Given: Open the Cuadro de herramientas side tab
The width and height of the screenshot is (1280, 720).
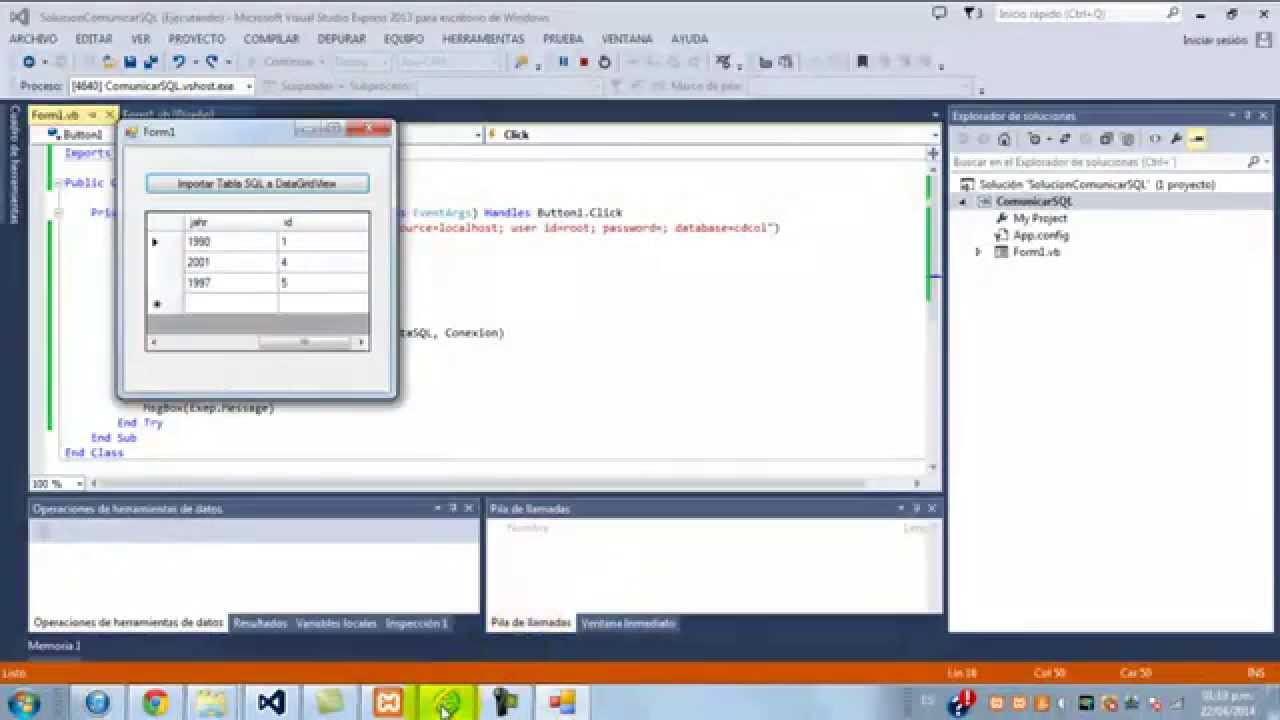Looking at the screenshot, I should tap(14, 165).
